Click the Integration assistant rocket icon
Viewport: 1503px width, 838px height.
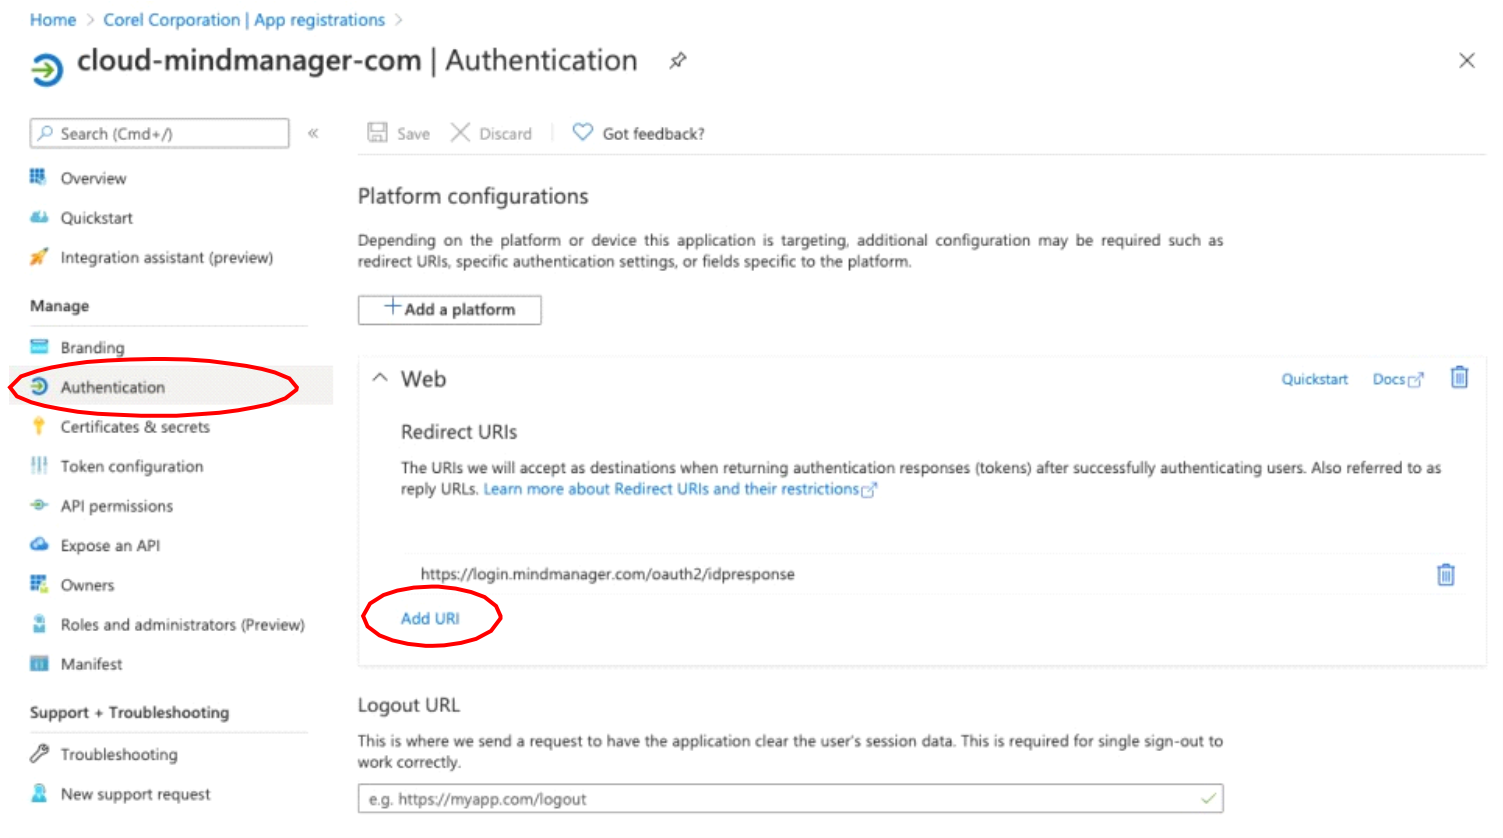coord(38,257)
